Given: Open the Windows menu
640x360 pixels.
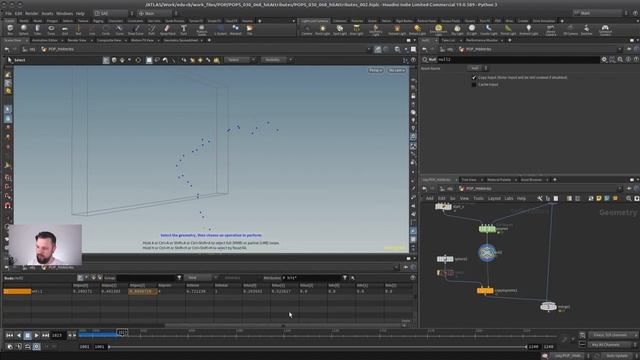Looking at the screenshot, I should pos(64,13).
